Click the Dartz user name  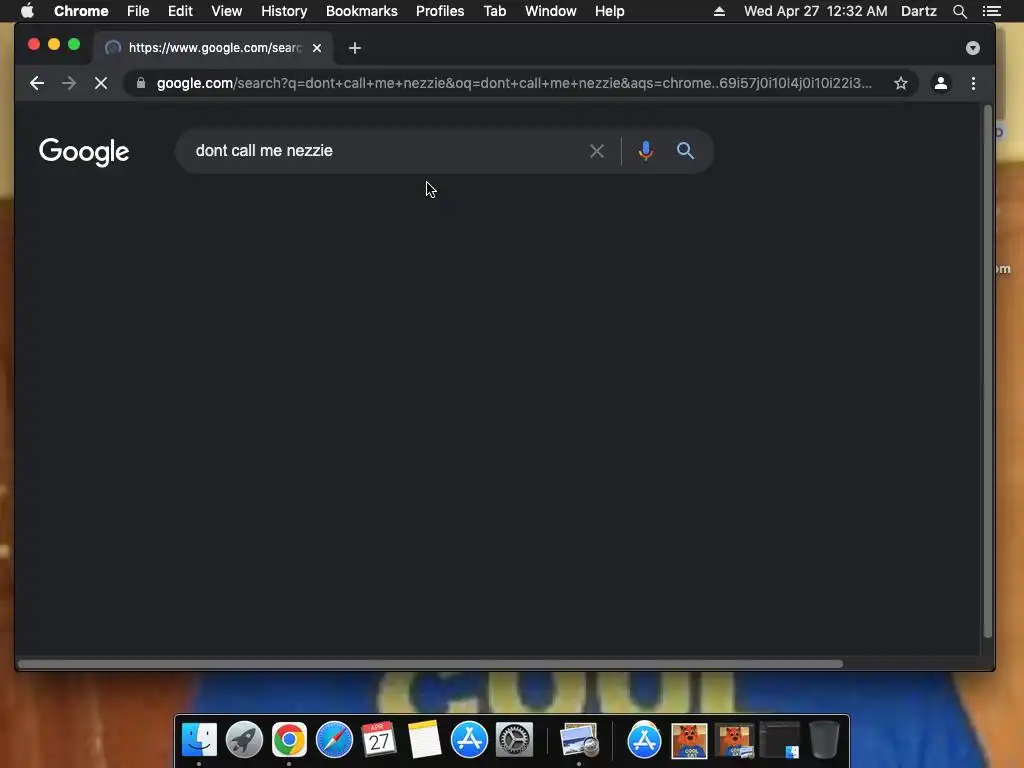(x=918, y=11)
